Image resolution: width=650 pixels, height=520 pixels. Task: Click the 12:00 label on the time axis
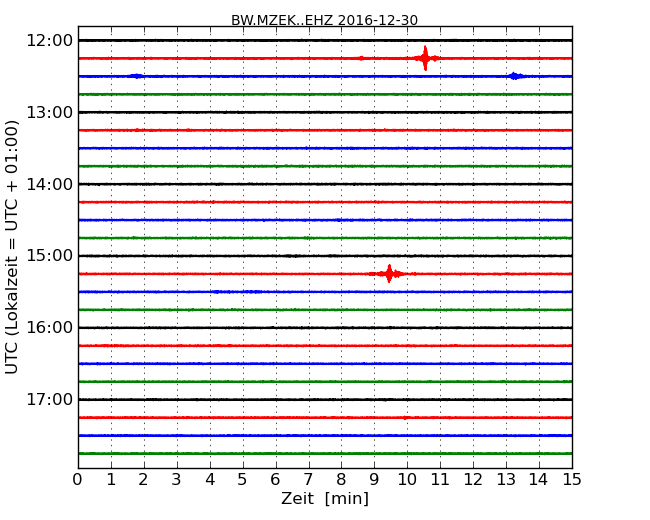49,40
